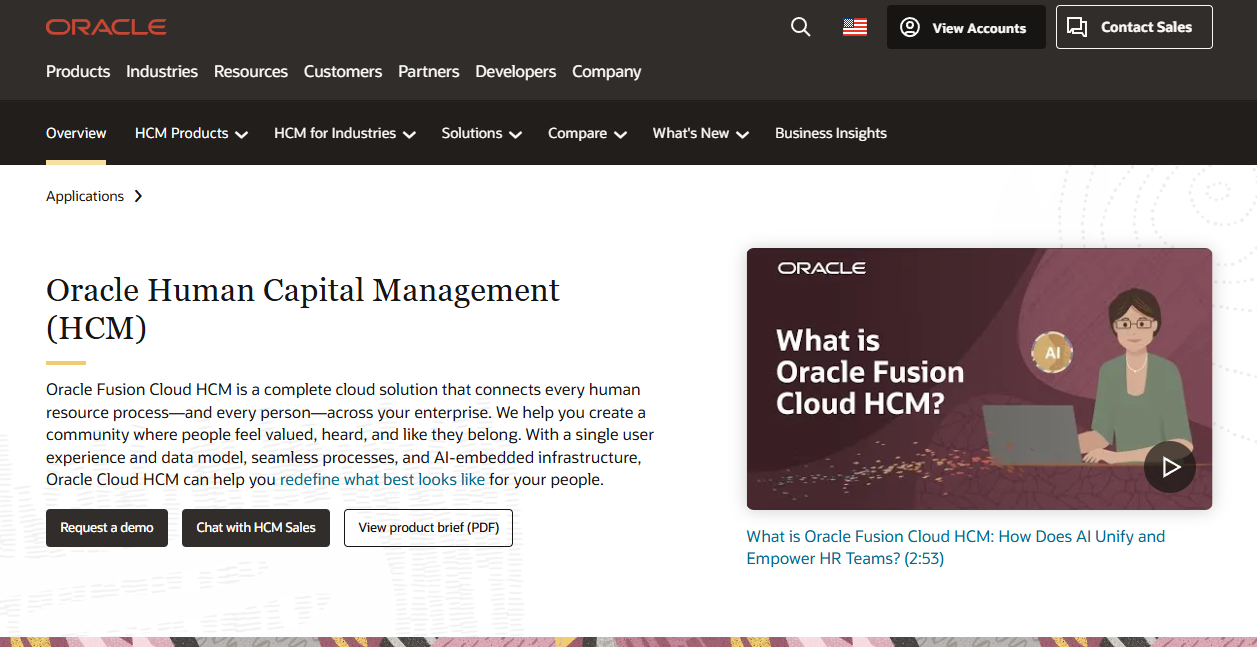Image resolution: width=1257 pixels, height=647 pixels.
Task: Expand the HCM Products dropdown
Action: tap(191, 132)
